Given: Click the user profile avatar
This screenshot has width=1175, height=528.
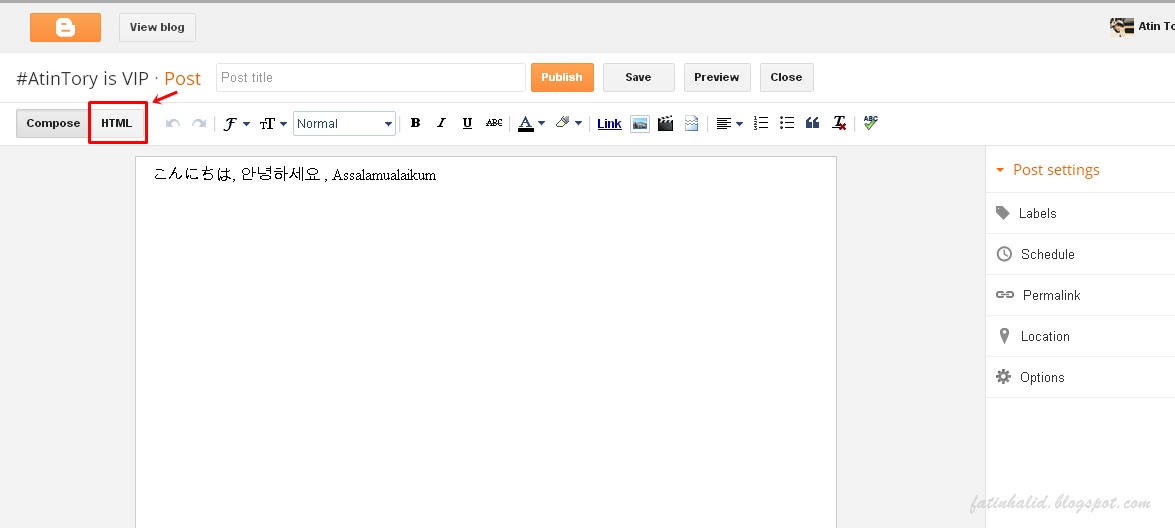Looking at the screenshot, I should point(1121,27).
